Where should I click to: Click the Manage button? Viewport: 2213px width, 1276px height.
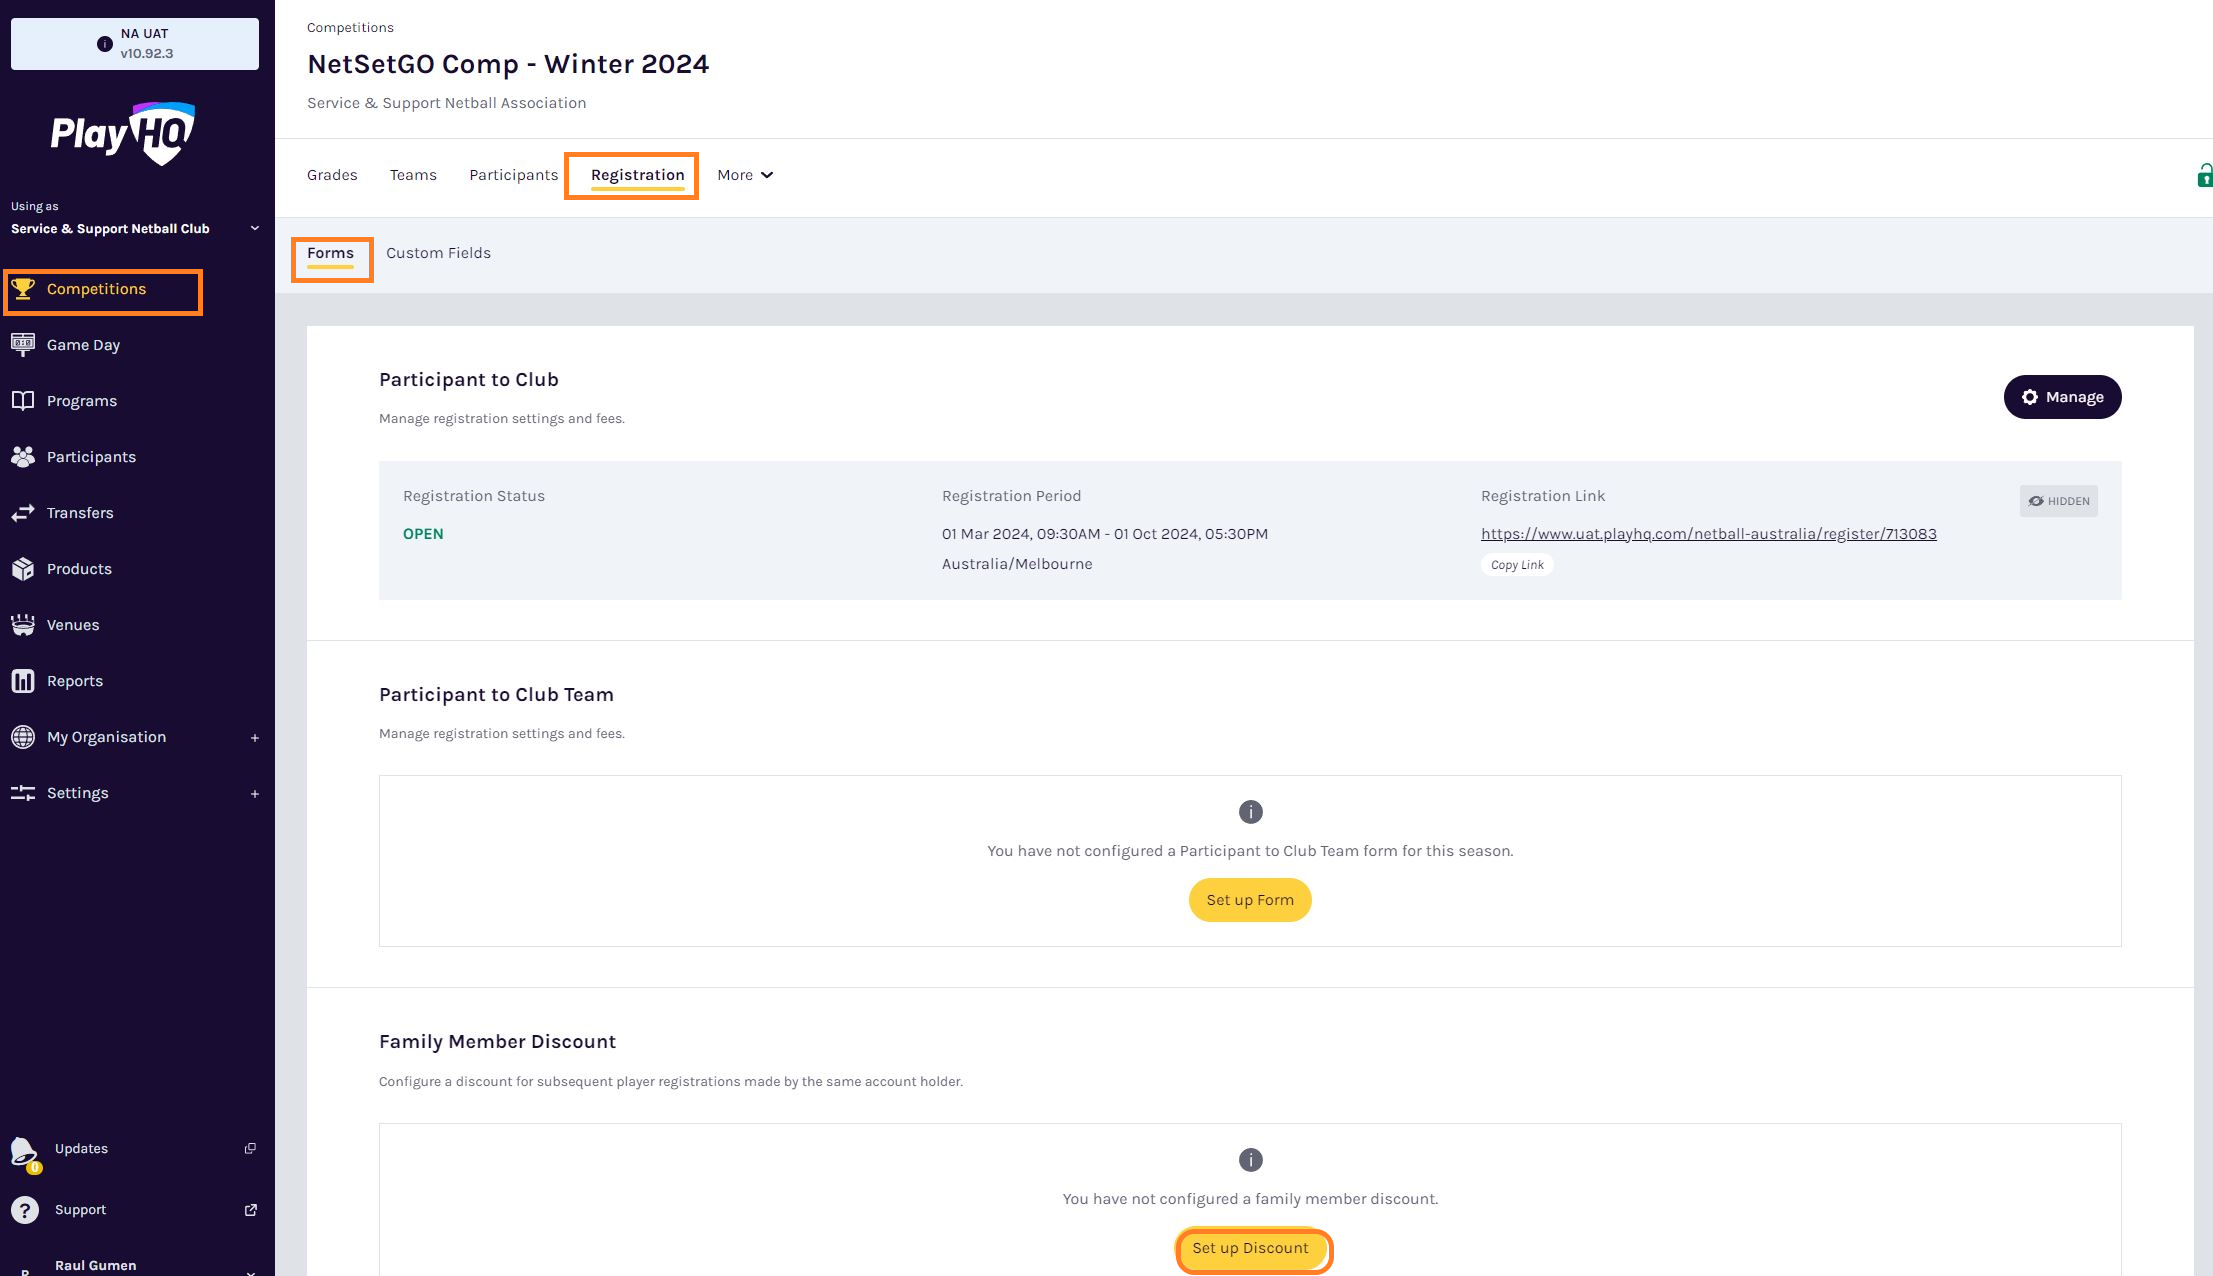[x=2062, y=397]
